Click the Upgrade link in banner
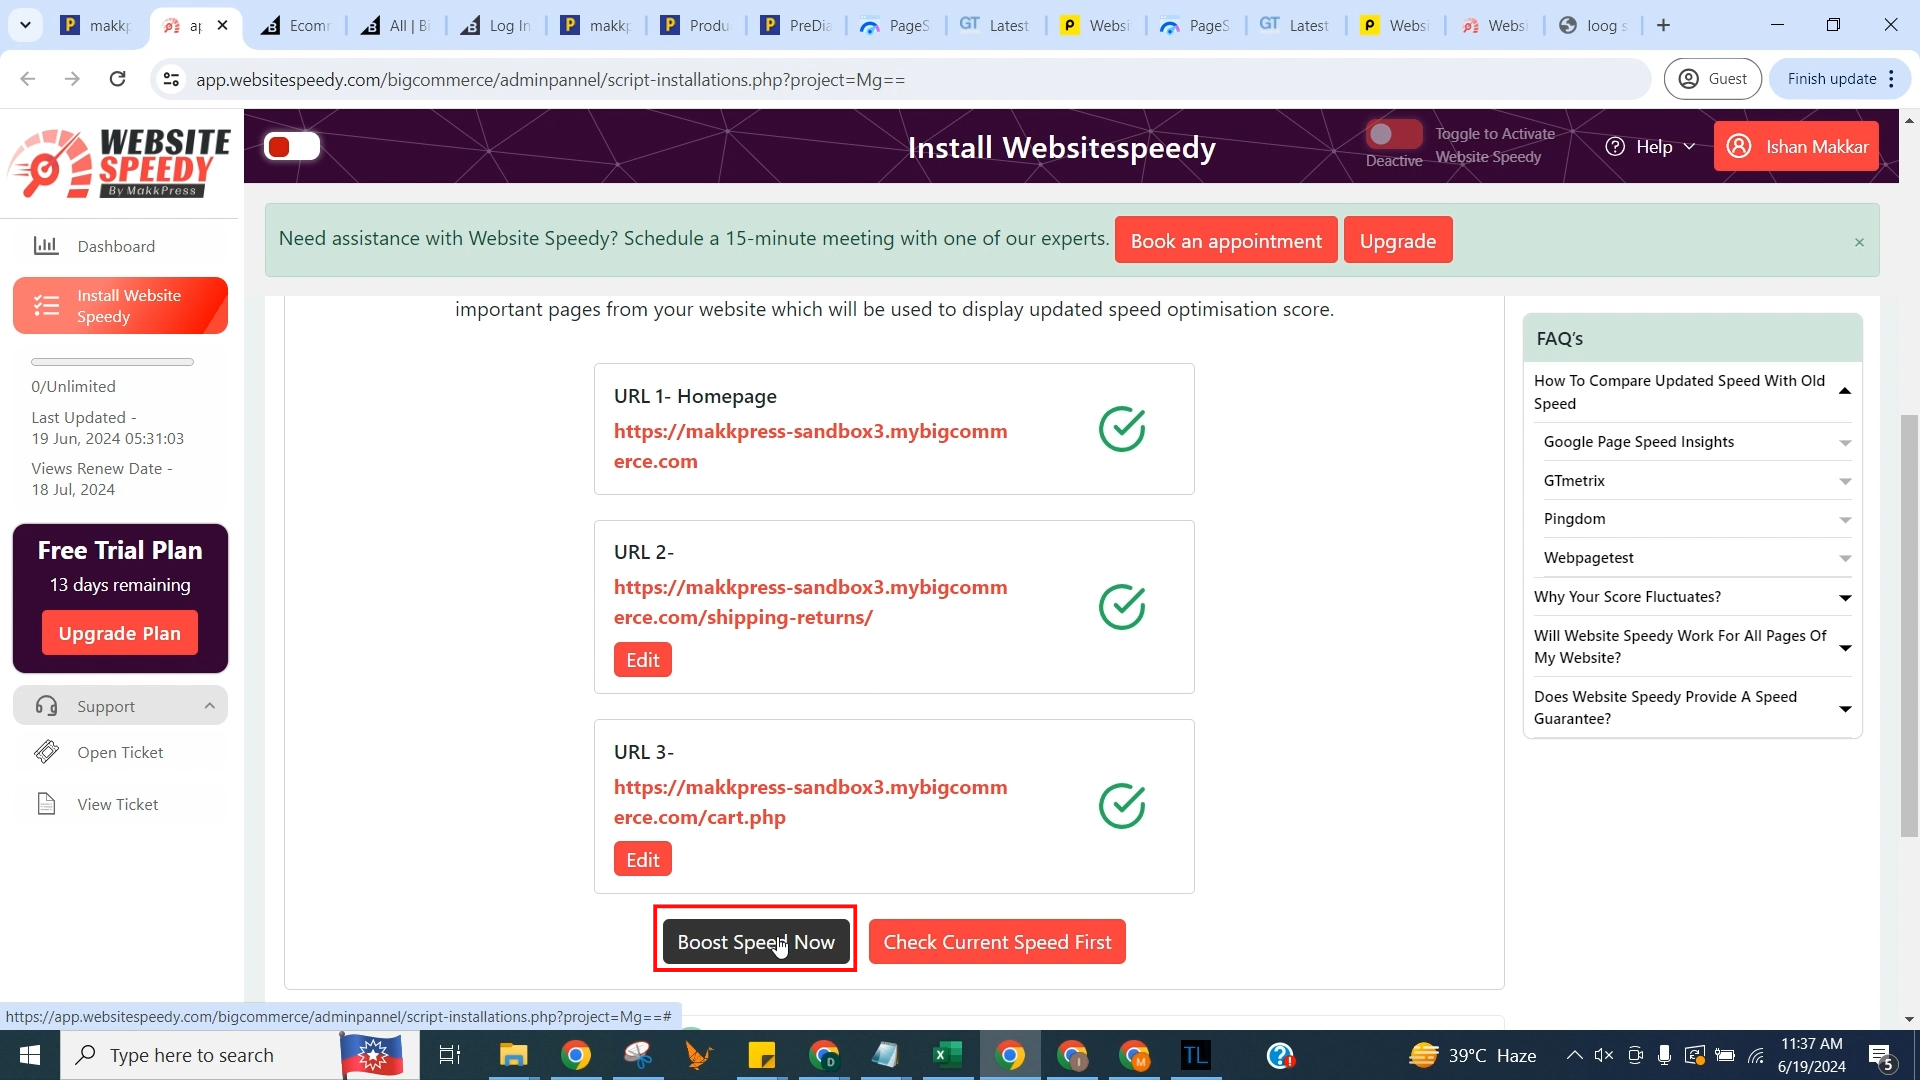 pos(1400,240)
